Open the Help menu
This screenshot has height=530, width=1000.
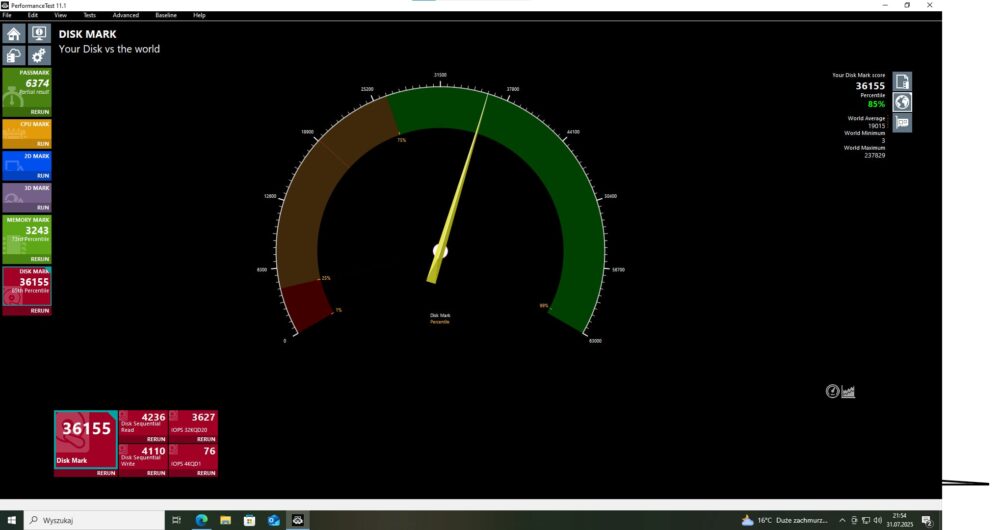pos(199,15)
